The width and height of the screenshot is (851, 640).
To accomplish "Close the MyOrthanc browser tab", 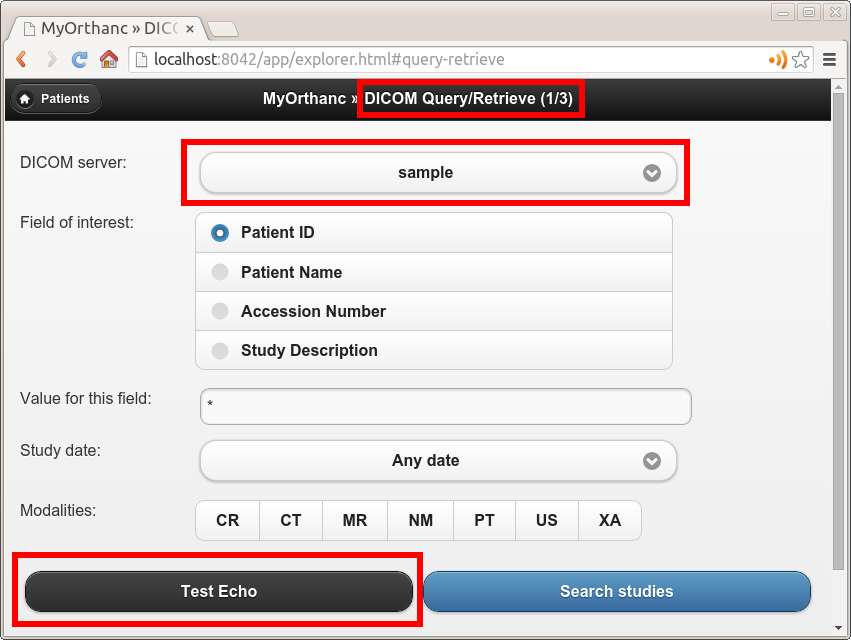I will coord(189,29).
